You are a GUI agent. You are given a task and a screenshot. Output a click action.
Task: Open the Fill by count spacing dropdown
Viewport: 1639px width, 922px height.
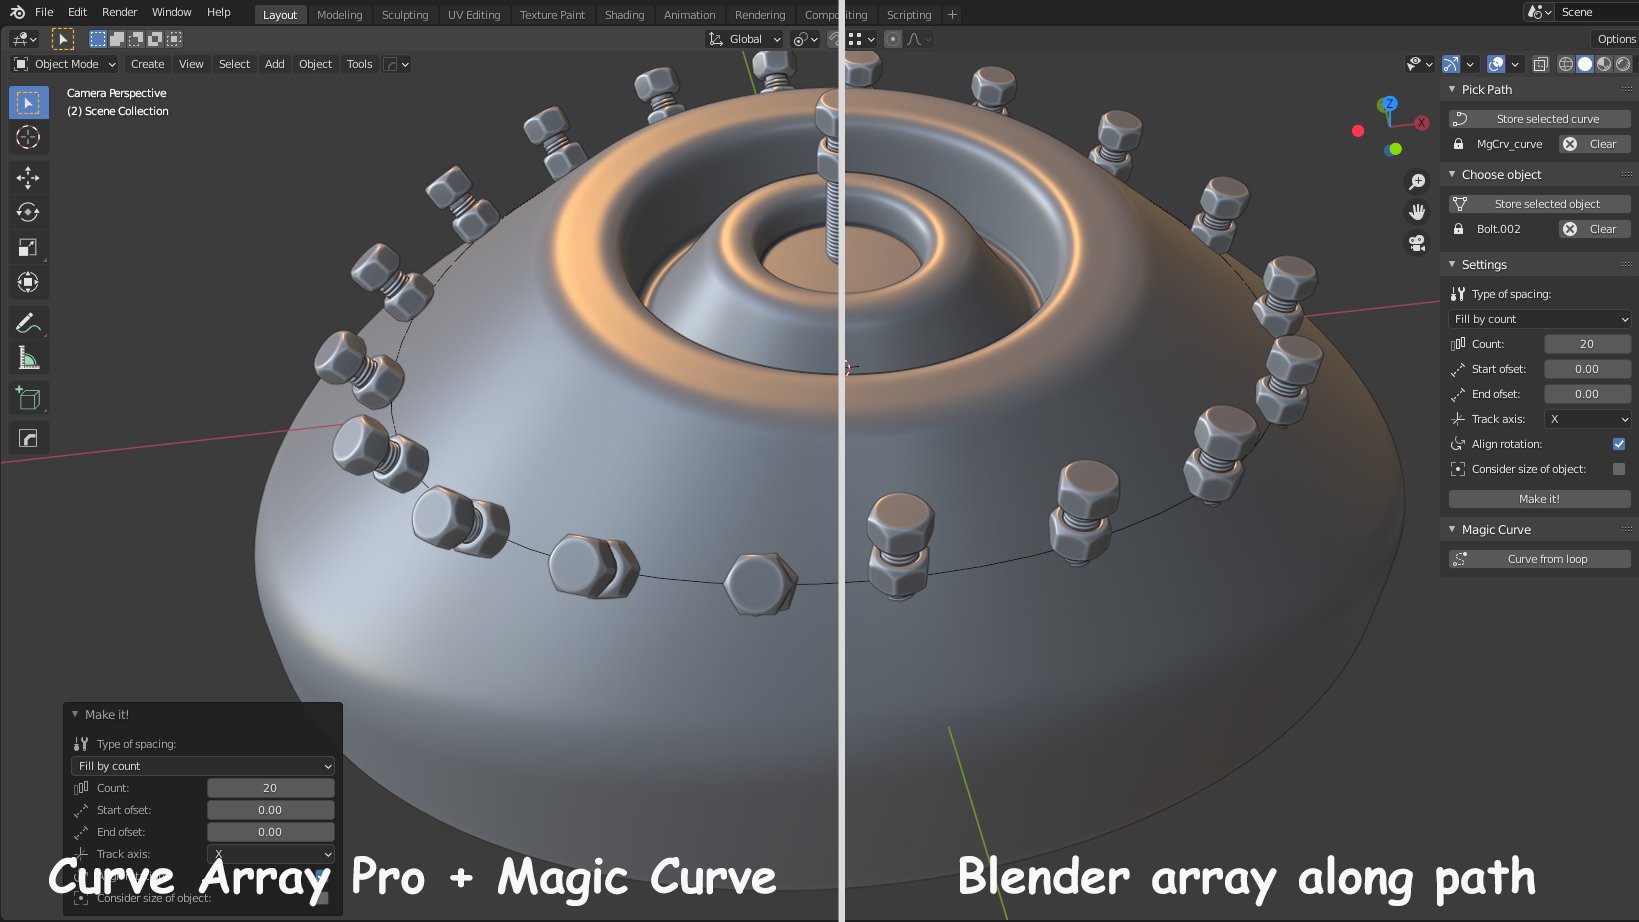tap(1538, 318)
